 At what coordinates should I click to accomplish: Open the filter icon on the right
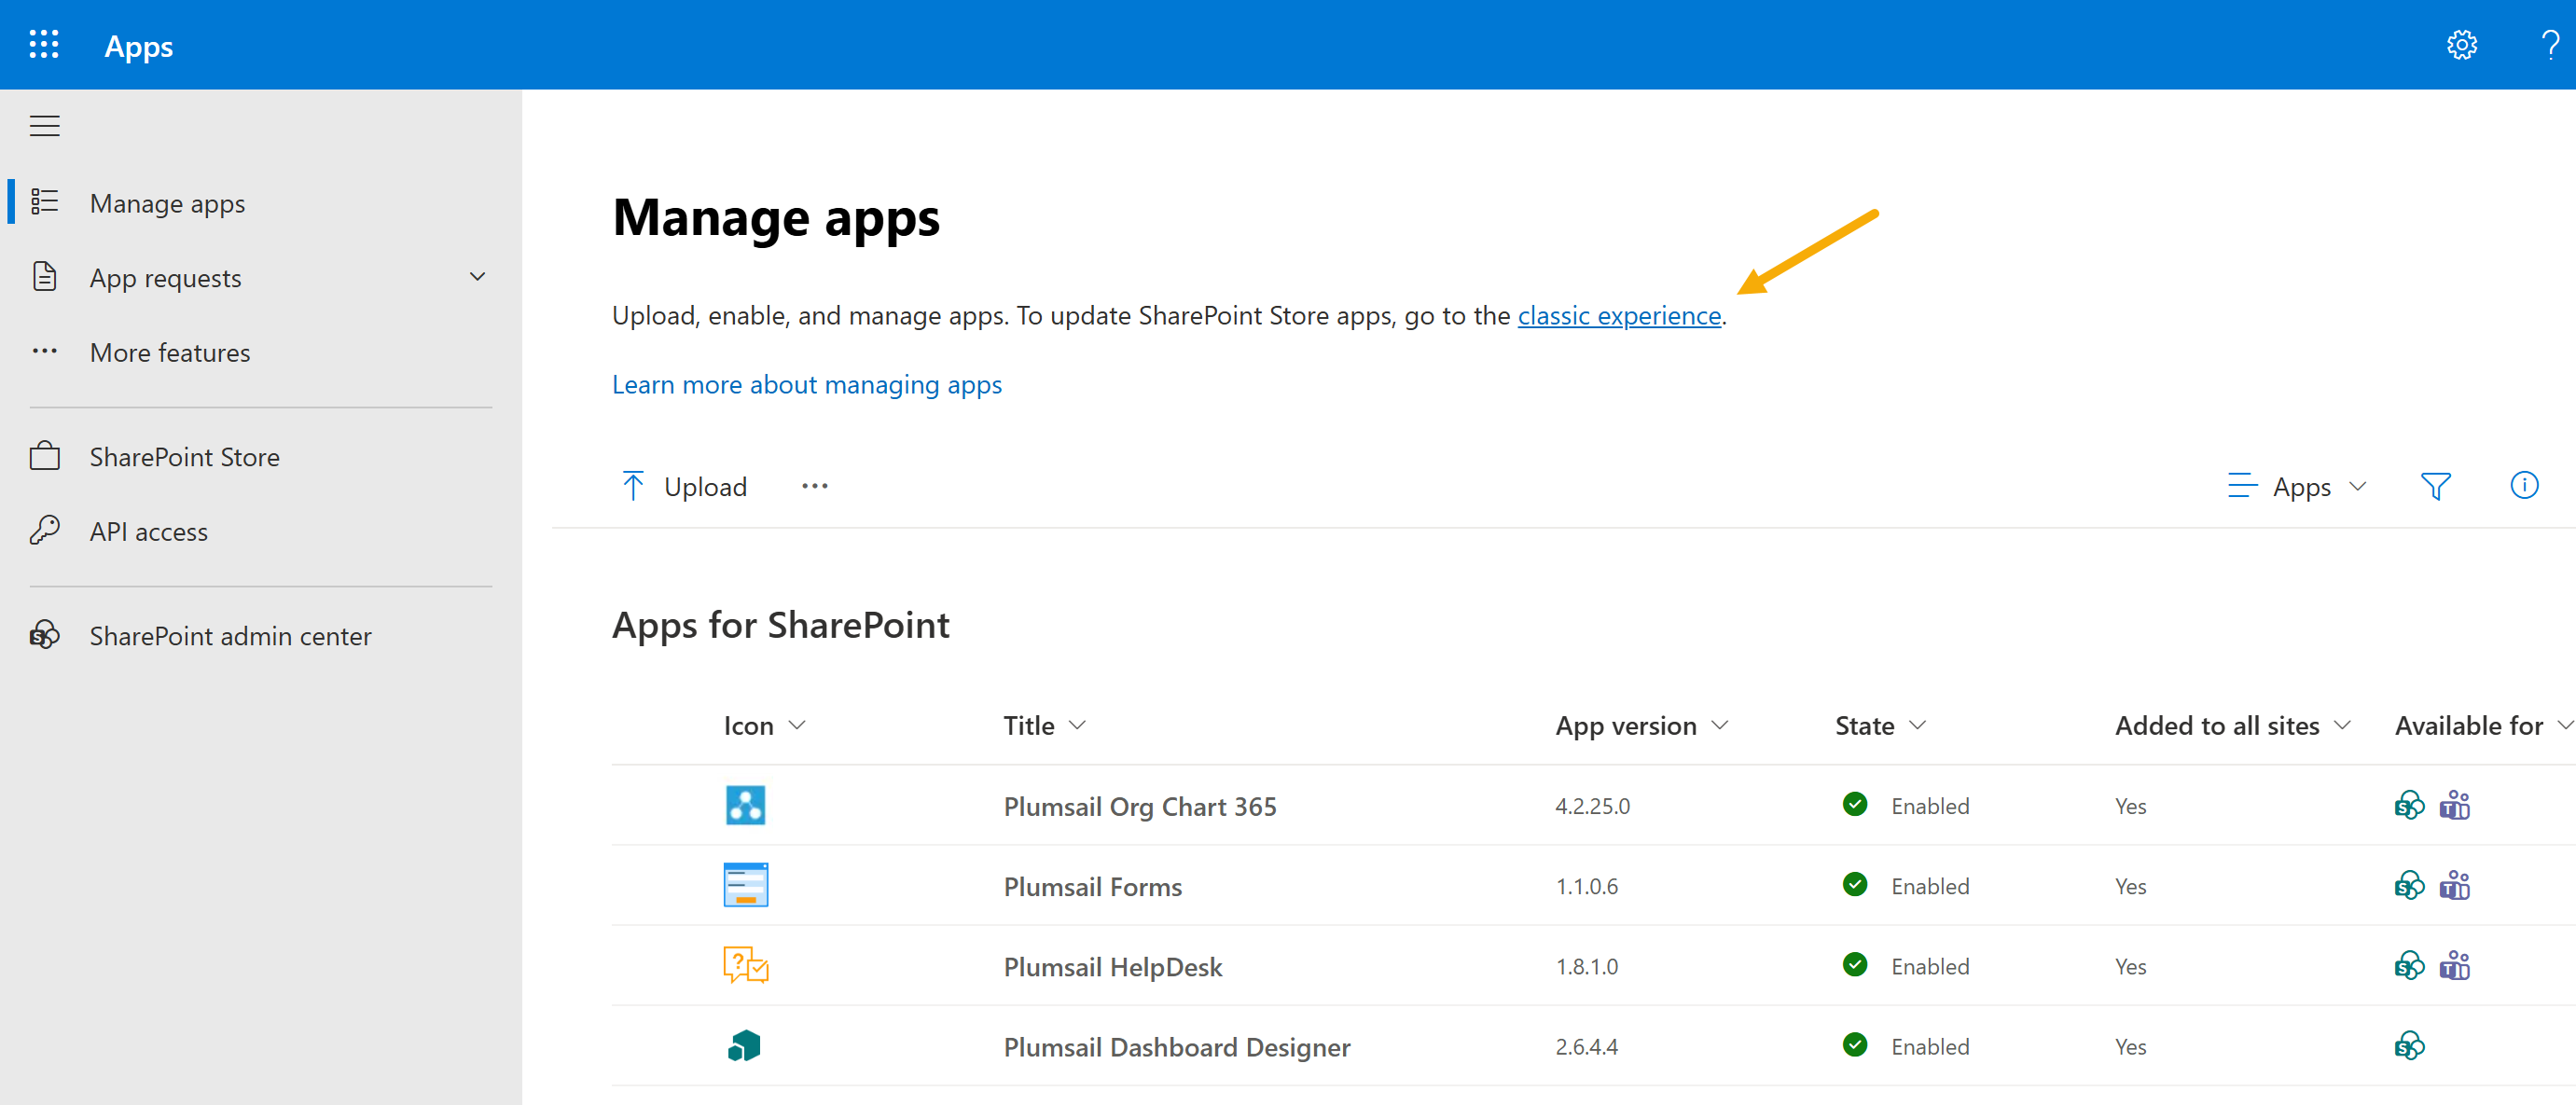point(2437,486)
